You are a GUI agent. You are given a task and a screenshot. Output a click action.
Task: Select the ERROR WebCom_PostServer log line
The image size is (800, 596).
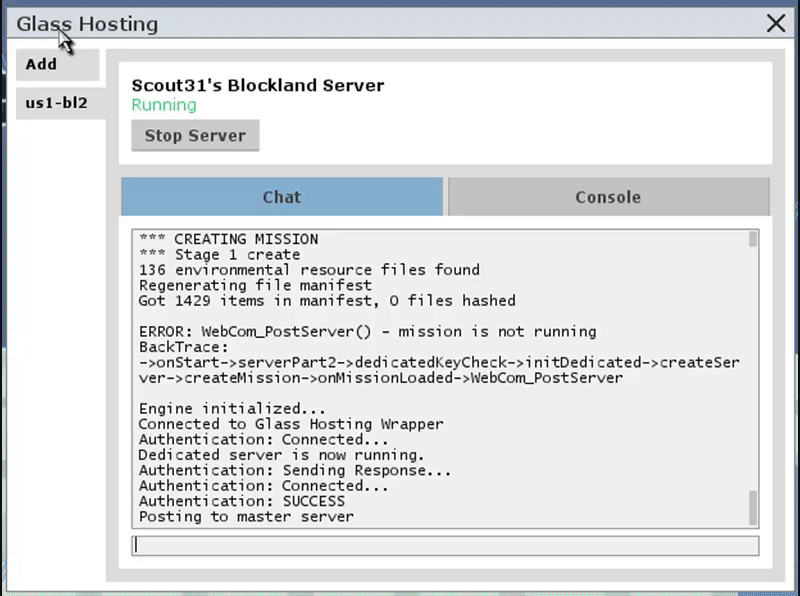click(x=367, y=332)
